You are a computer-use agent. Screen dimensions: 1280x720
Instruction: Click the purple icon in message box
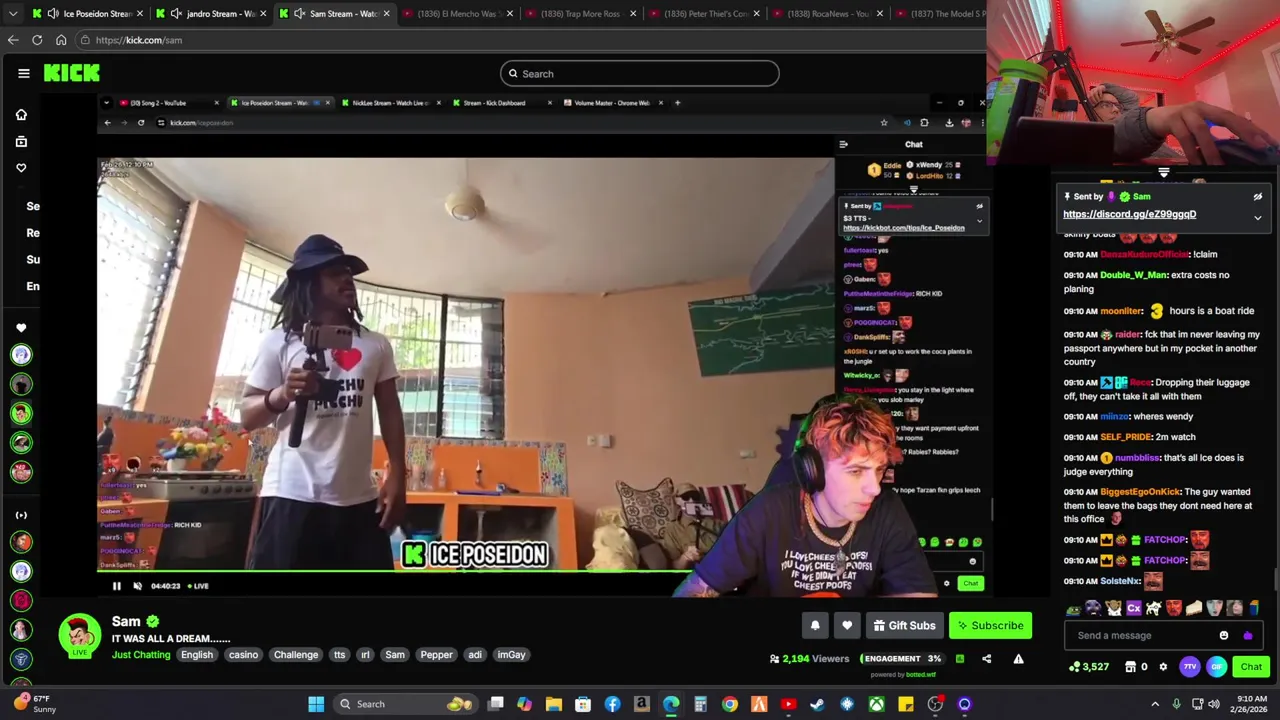(1247, 635)
